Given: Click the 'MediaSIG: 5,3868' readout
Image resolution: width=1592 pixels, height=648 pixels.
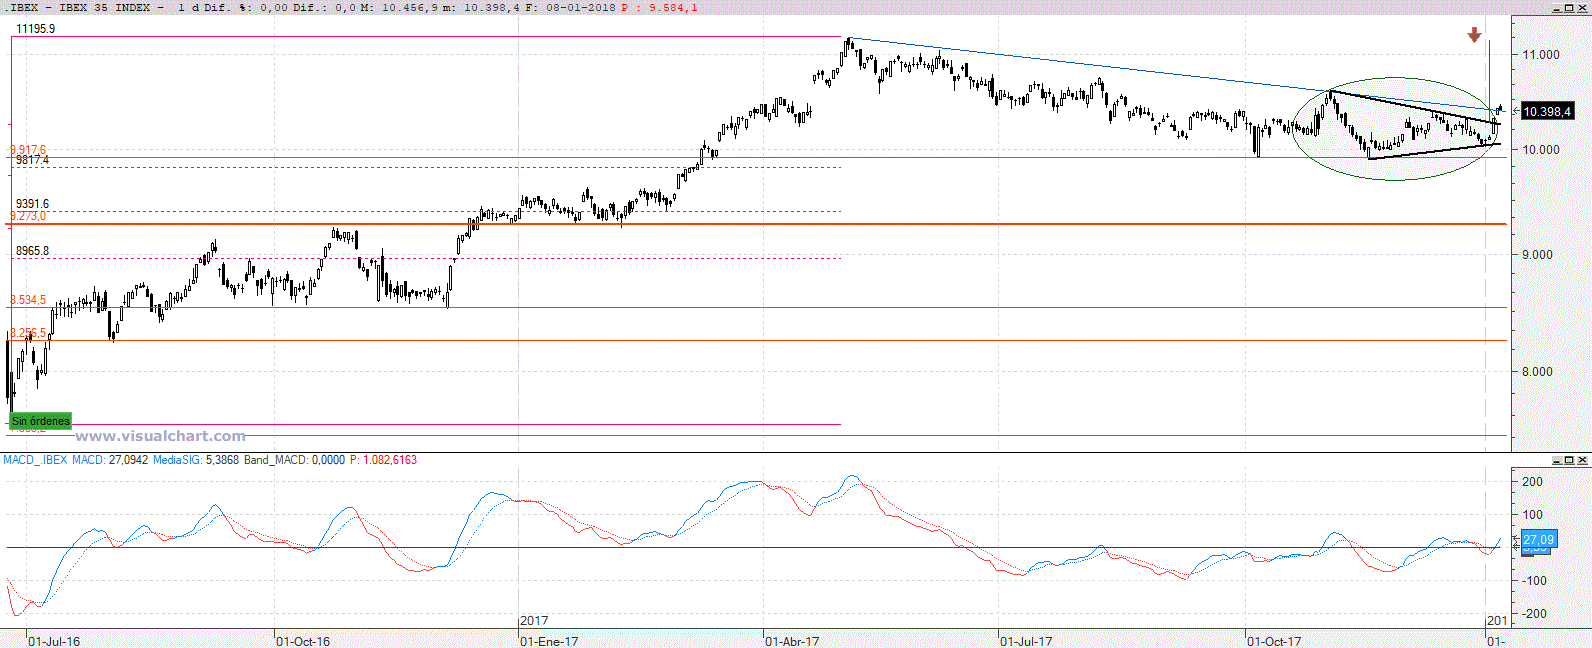Looking at the screenshot, I should point(196,460).
